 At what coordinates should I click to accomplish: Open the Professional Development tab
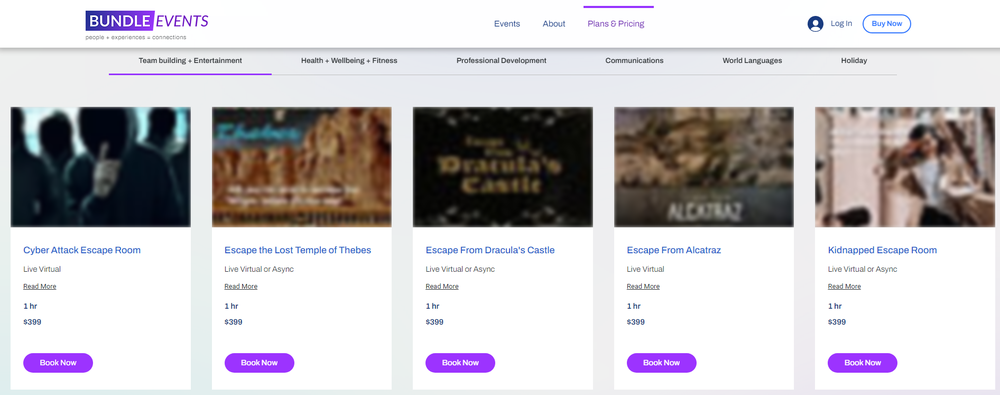coord(501,61)
